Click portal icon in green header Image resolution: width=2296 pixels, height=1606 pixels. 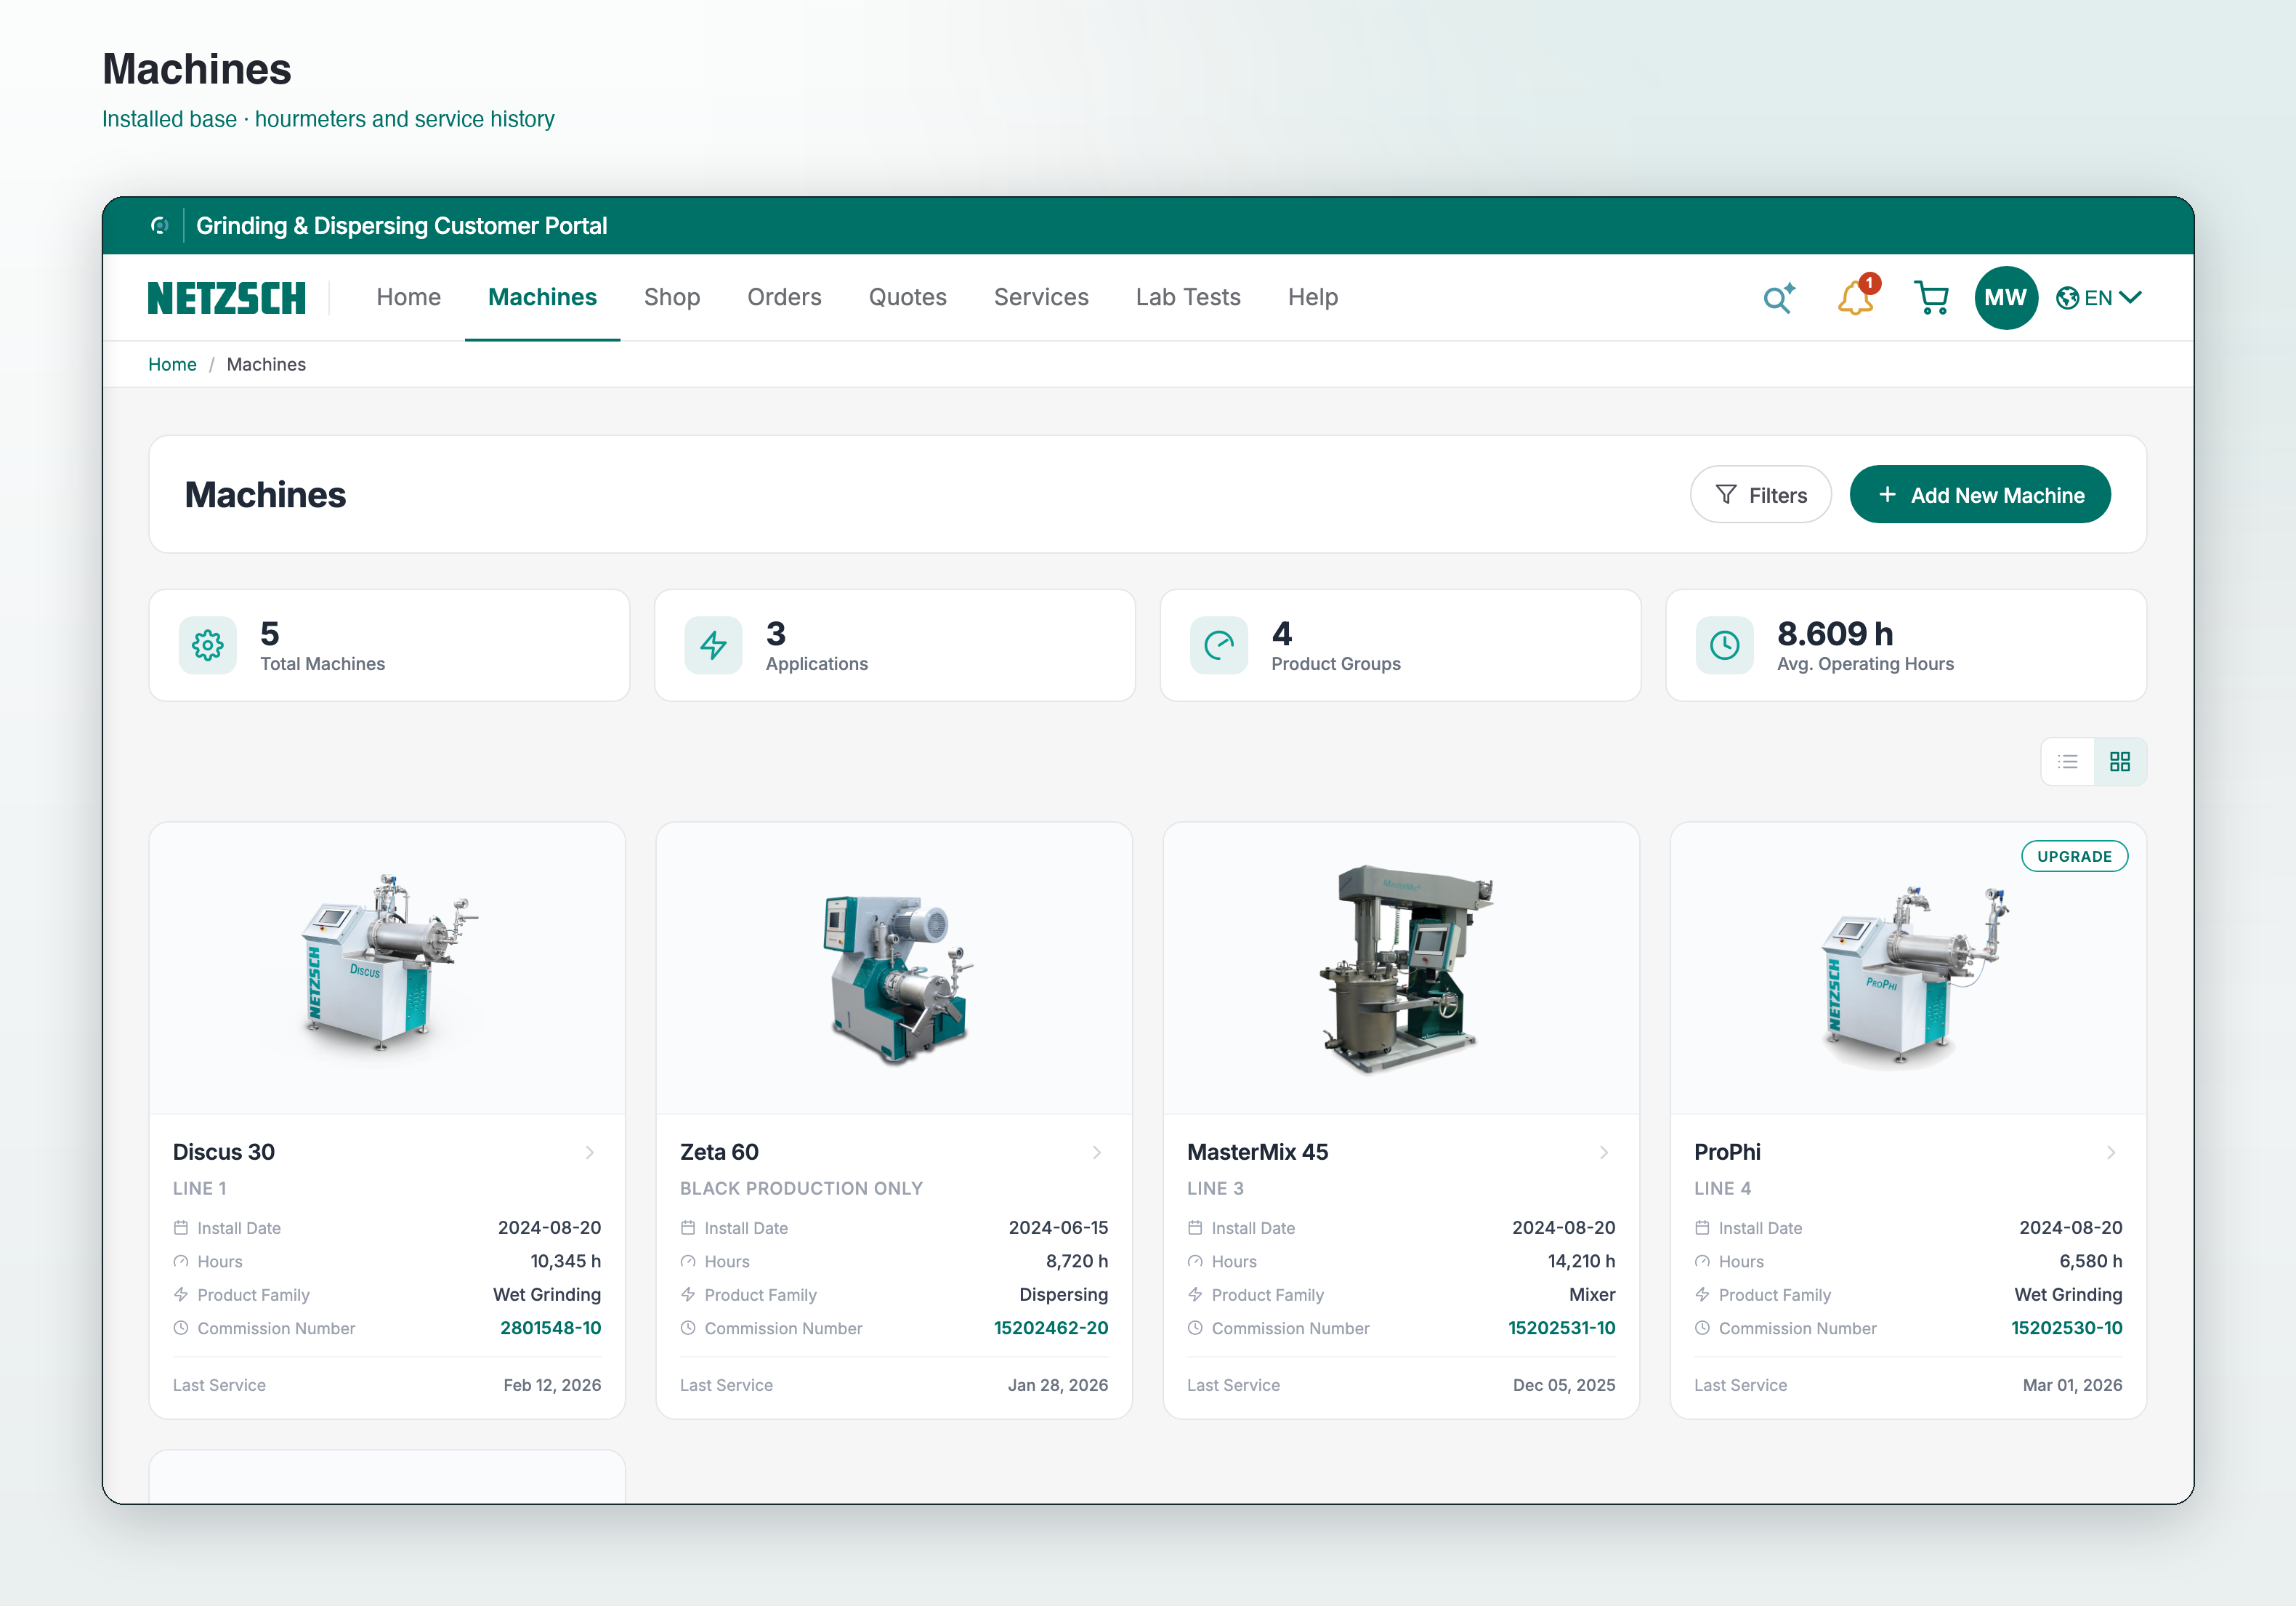point(159,226)
